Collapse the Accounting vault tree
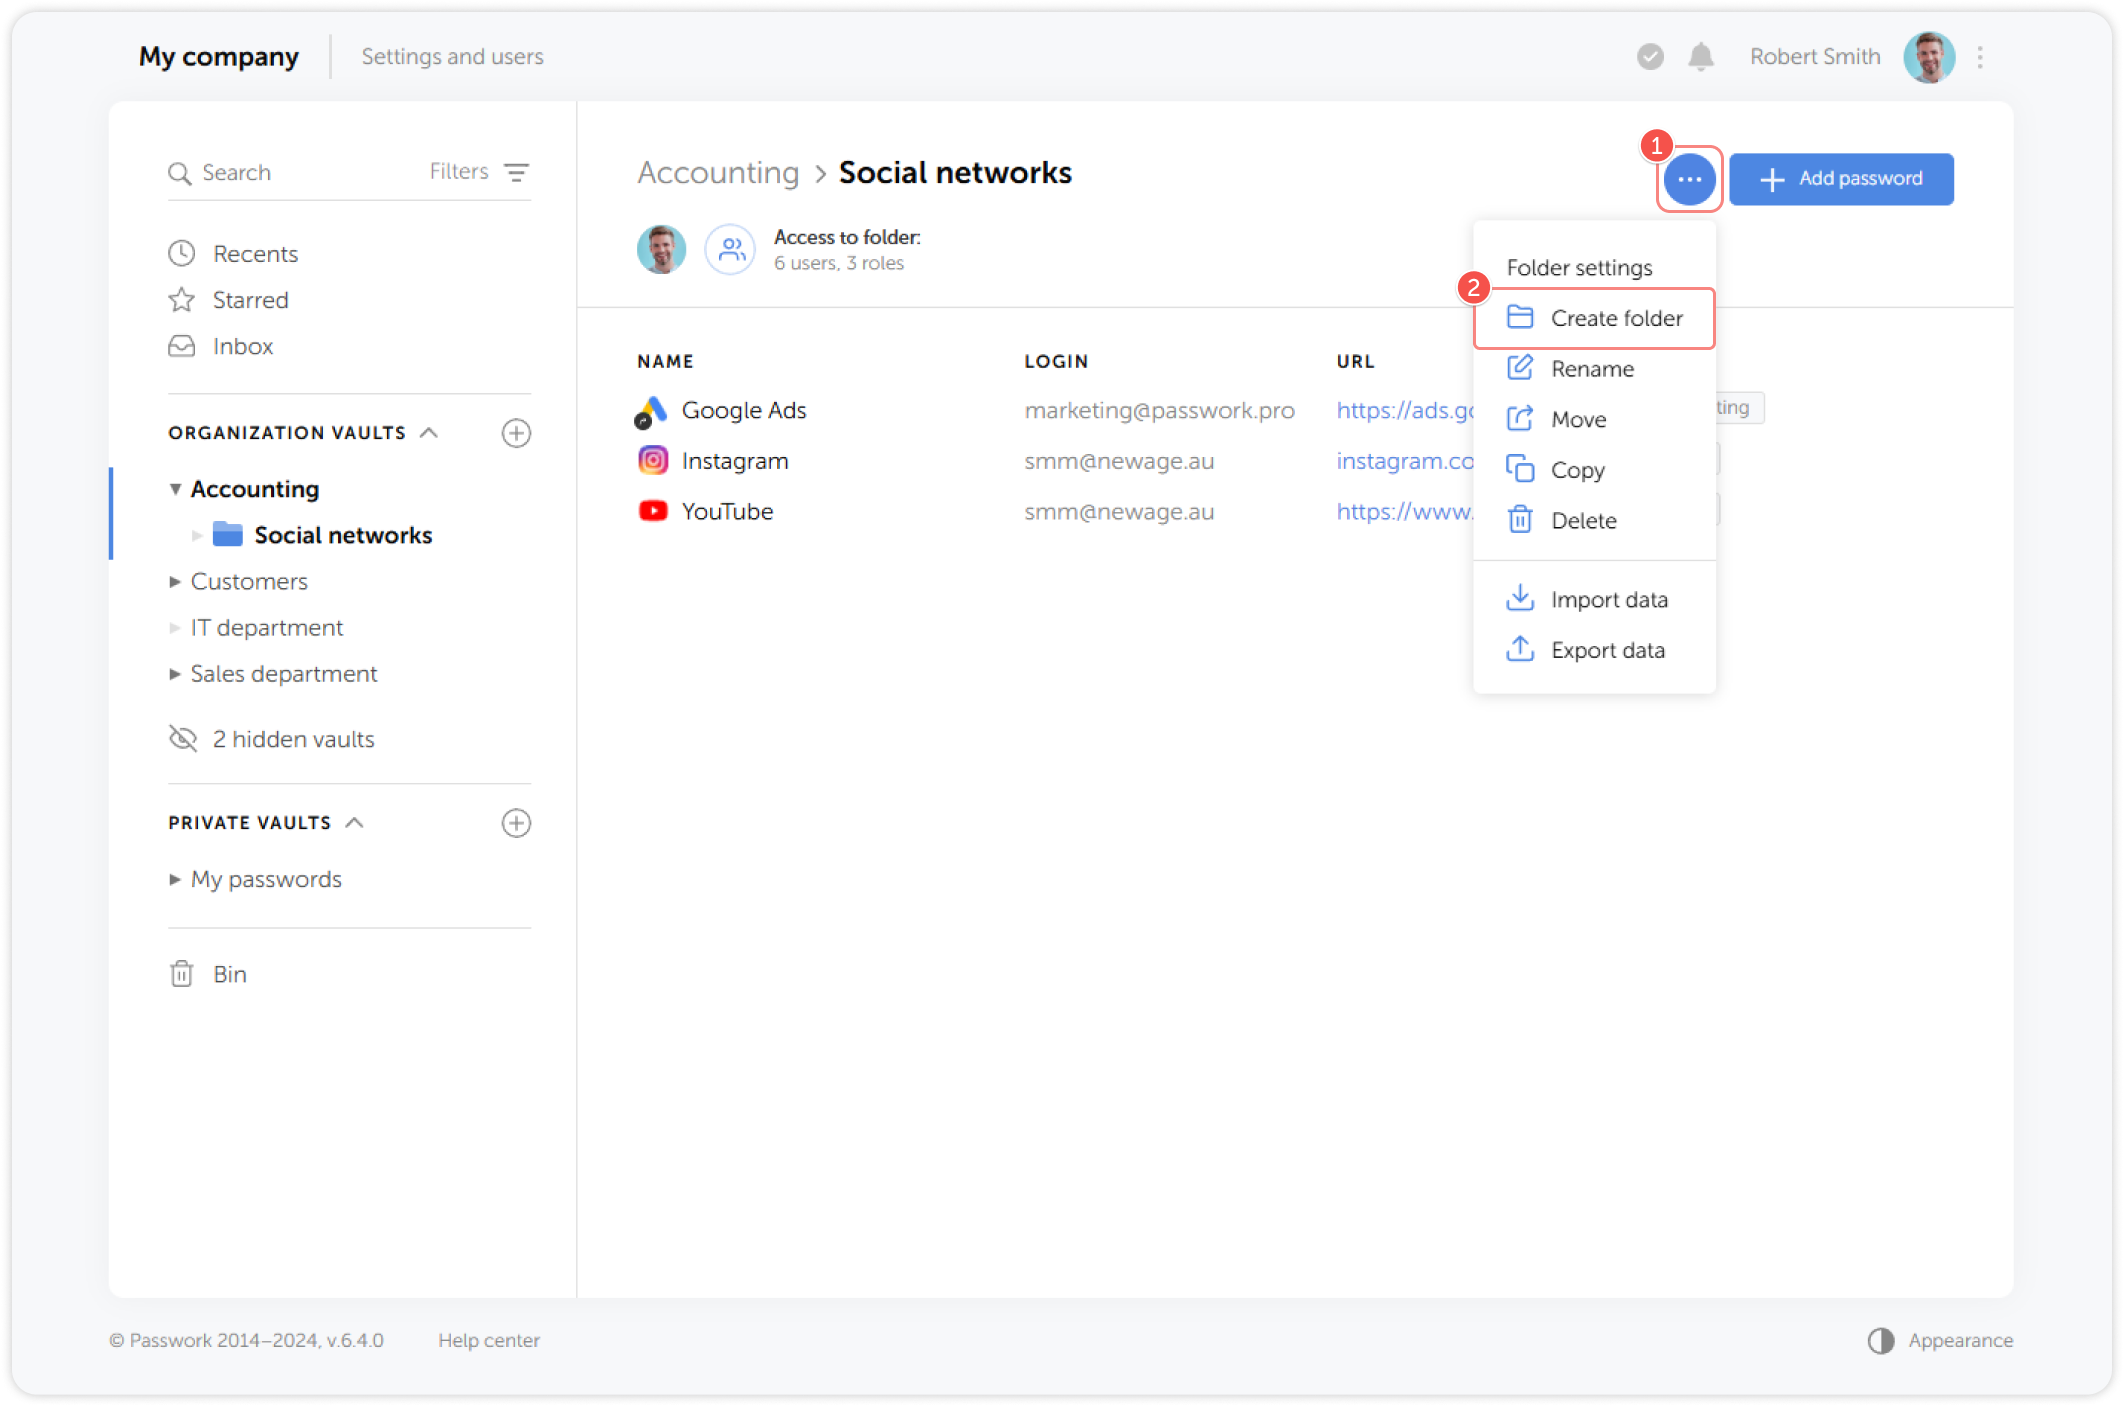The width and height of the screenshot is (2124, 1407). pyautogui.click(x=176, y=489)
